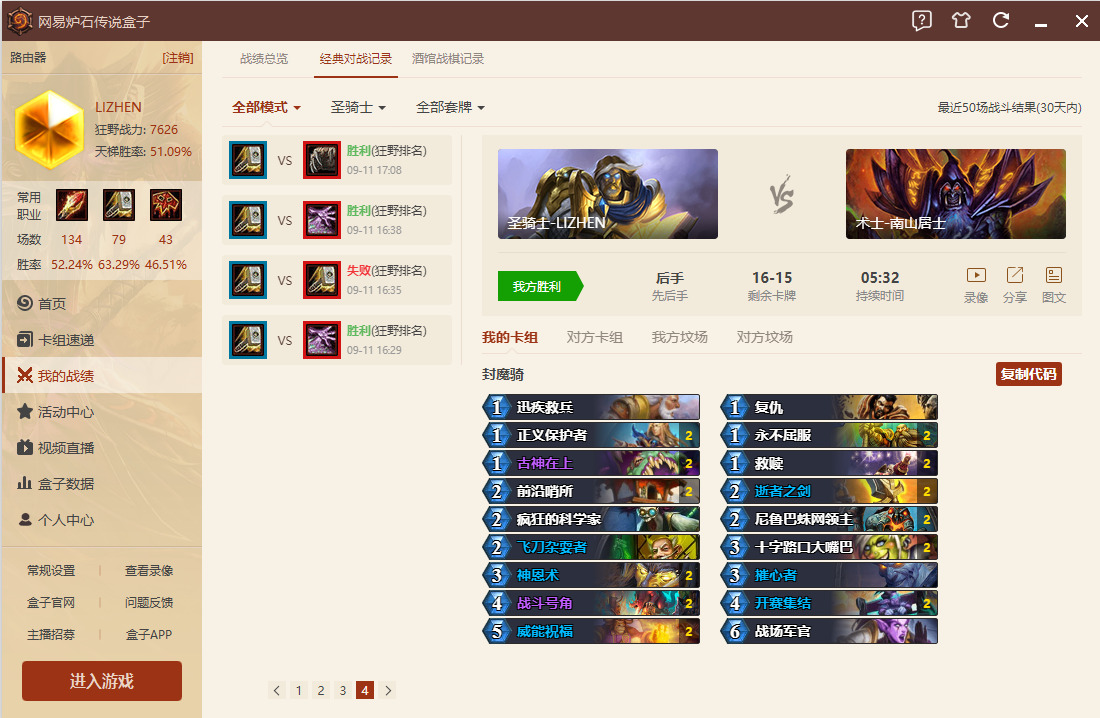Click the refresh icon in title bar
The width and height of the screenshot is (1100, 718).
[x=1001, y=20]
